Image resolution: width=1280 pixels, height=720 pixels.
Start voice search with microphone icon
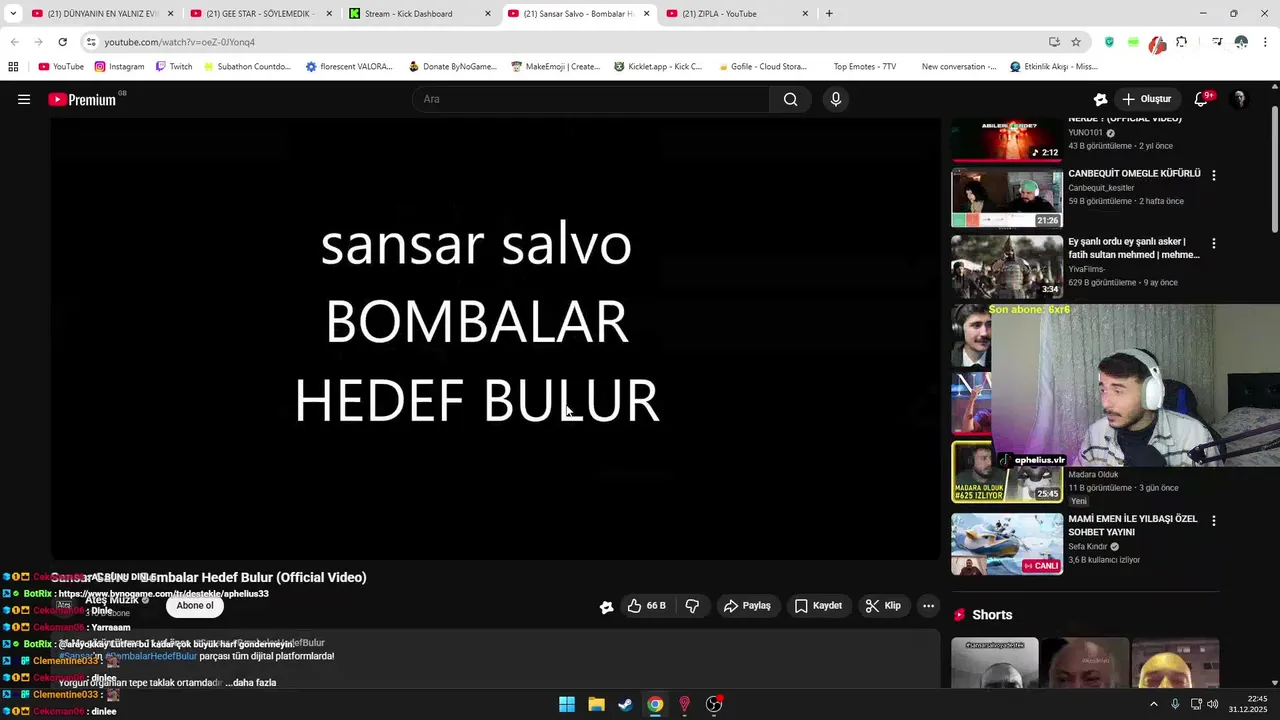836,99
